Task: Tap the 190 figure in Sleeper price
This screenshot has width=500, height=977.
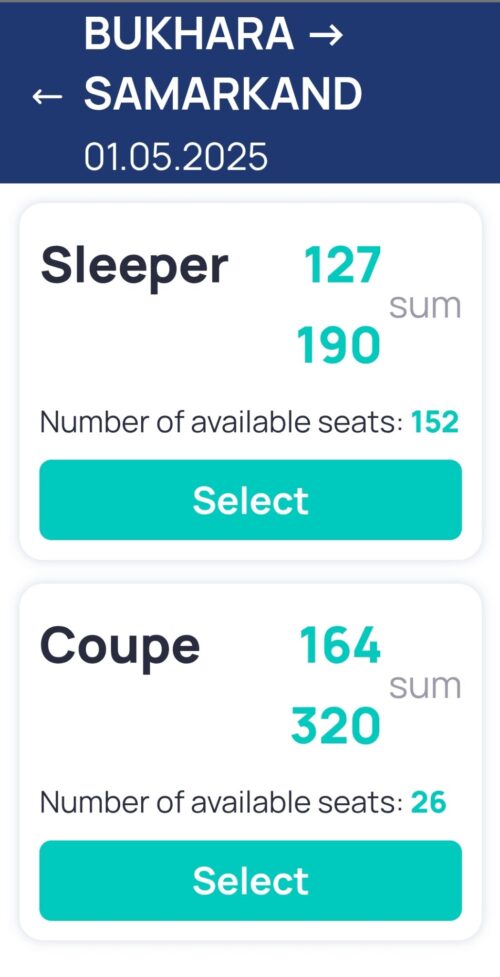Action: [x=338, y=345]
